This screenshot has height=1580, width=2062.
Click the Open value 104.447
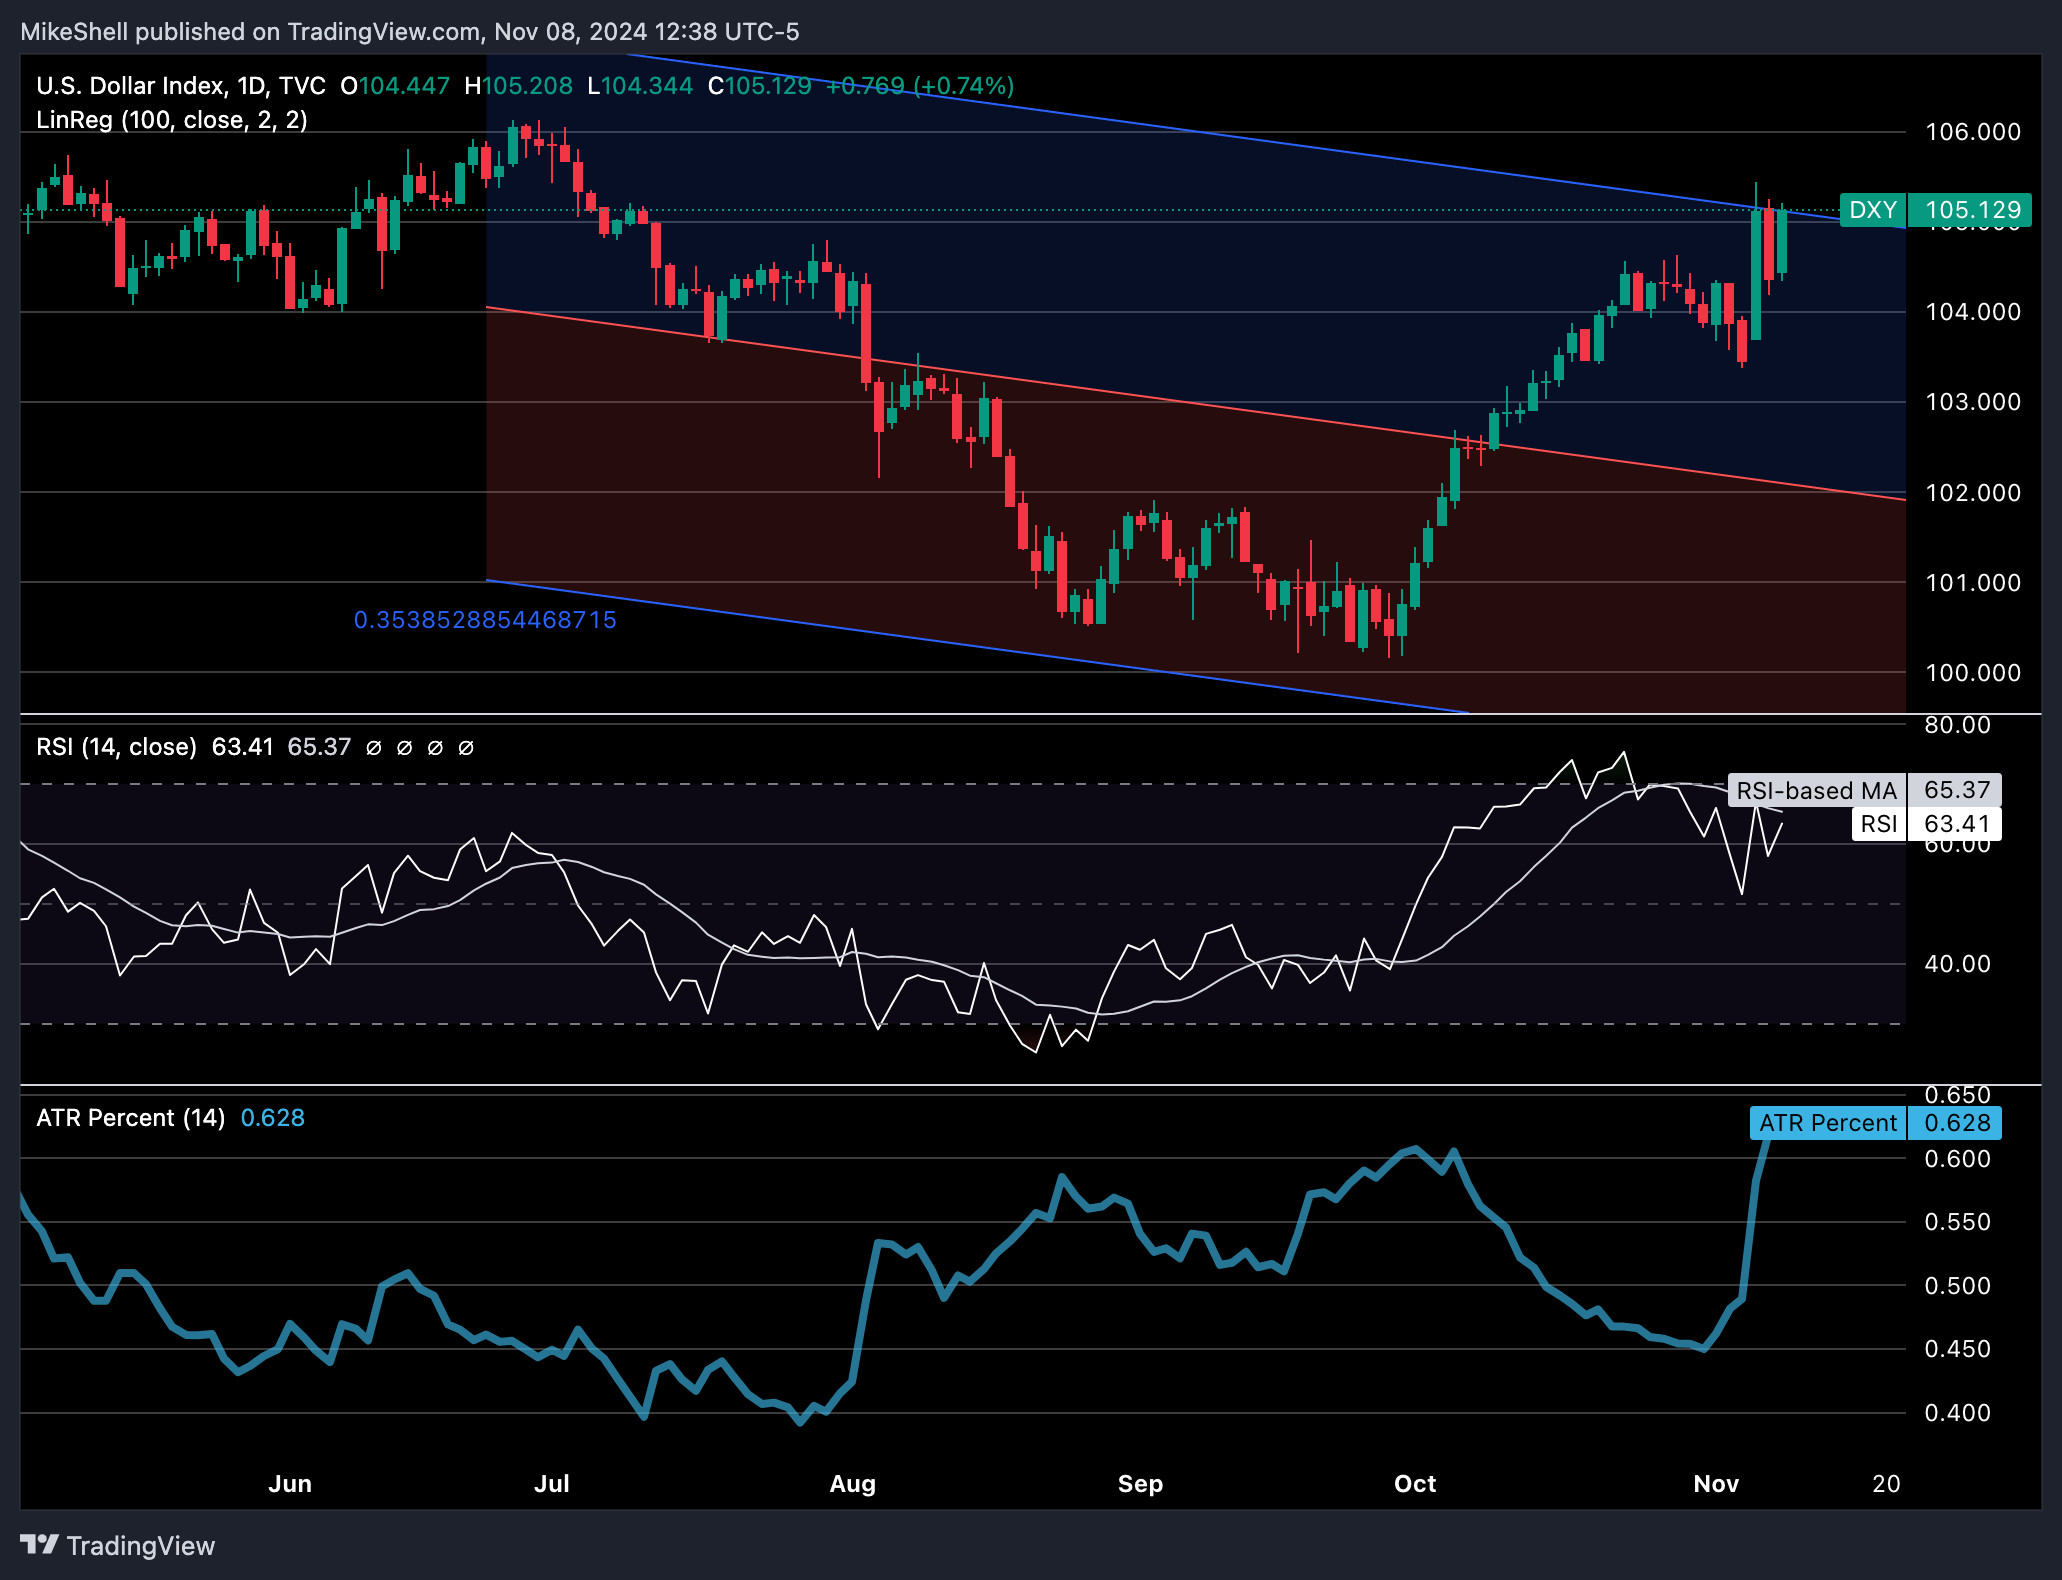pos(404,86)
